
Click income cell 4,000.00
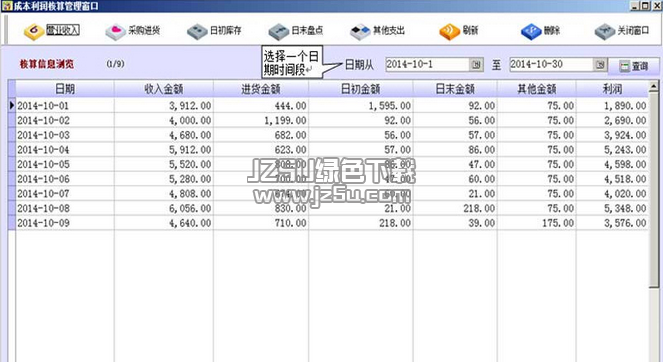[x=164, y=120]
